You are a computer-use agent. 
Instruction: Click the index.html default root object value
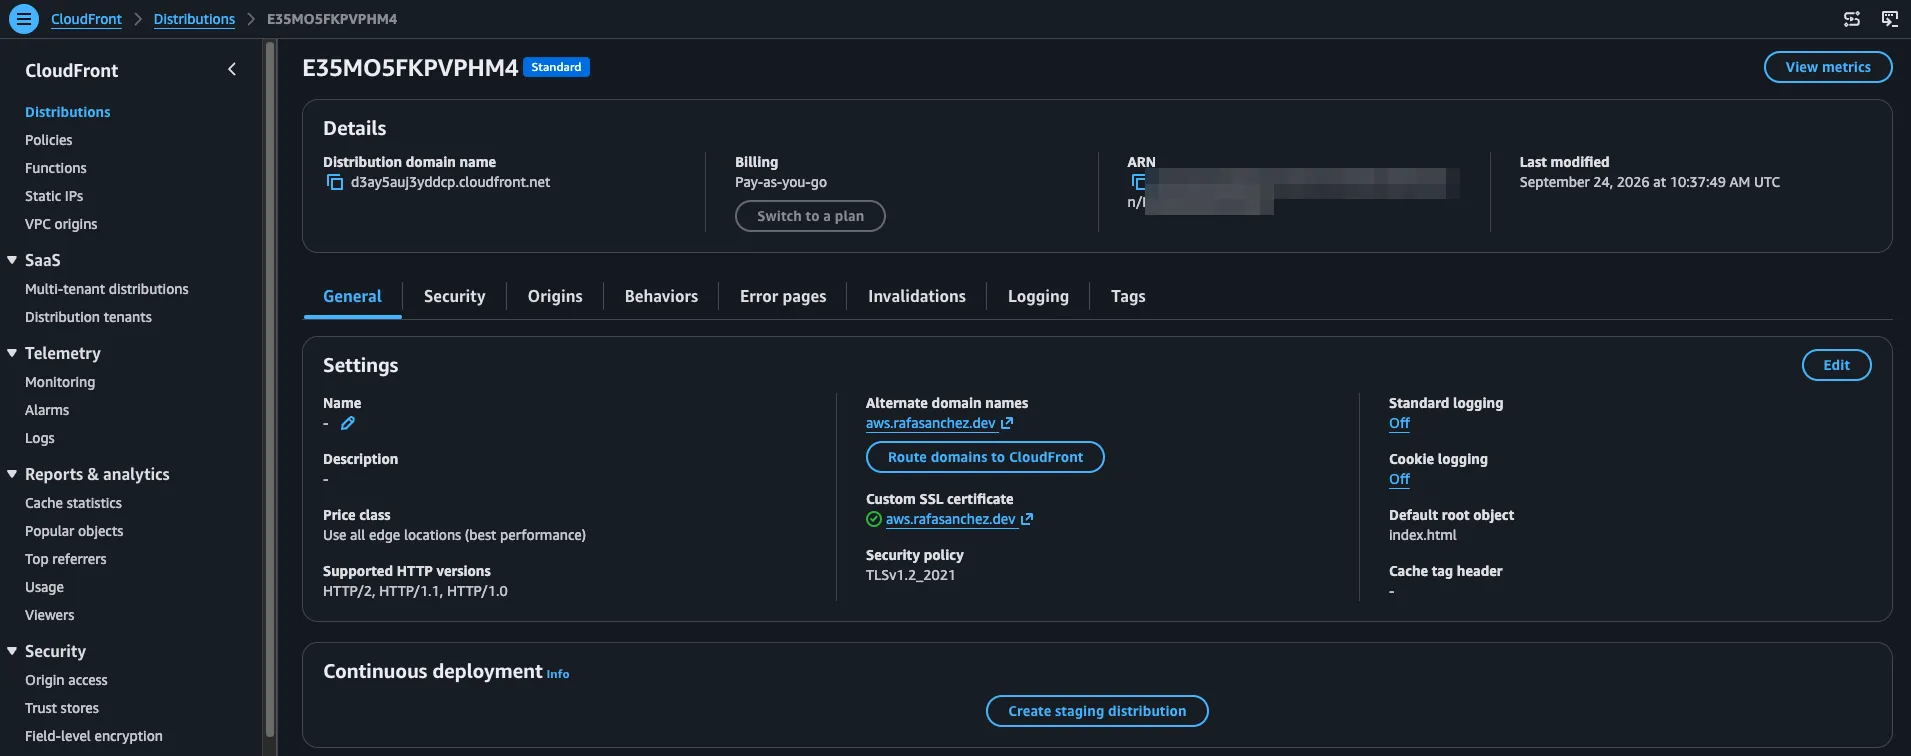coord(1422,535)
